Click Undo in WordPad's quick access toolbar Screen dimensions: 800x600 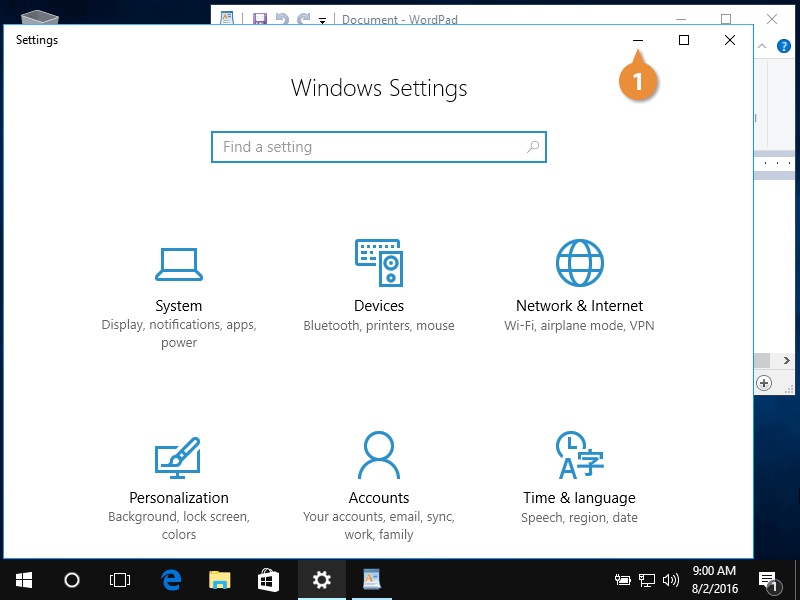pyautogui.click(x=281, y=19)
